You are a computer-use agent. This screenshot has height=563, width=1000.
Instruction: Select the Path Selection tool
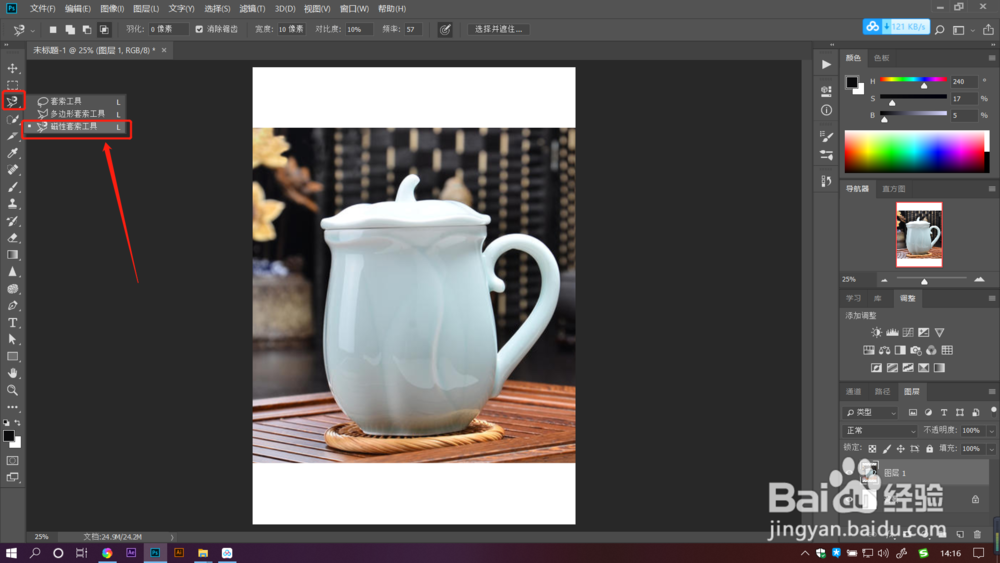coord(12,339)
